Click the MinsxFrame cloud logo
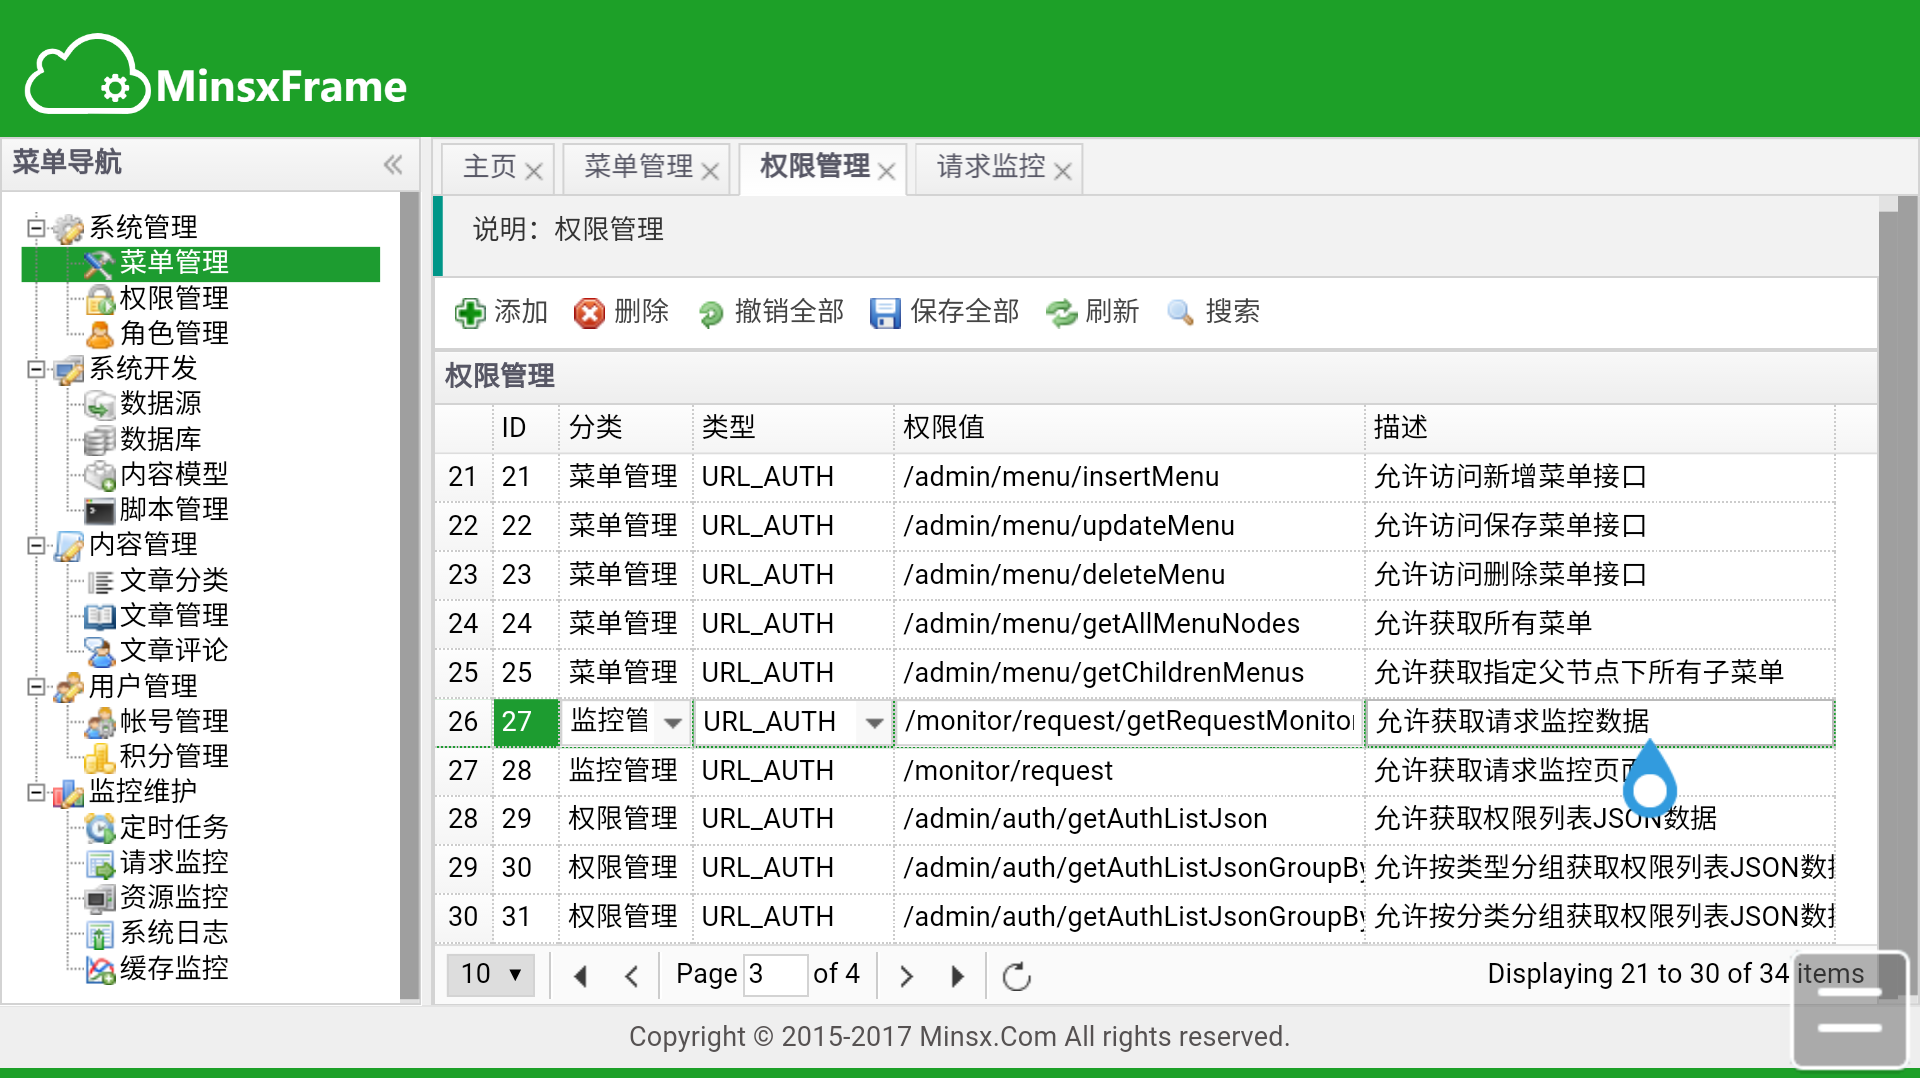The height and width of the screenshot is (1080, 1920). click(86, 76)
